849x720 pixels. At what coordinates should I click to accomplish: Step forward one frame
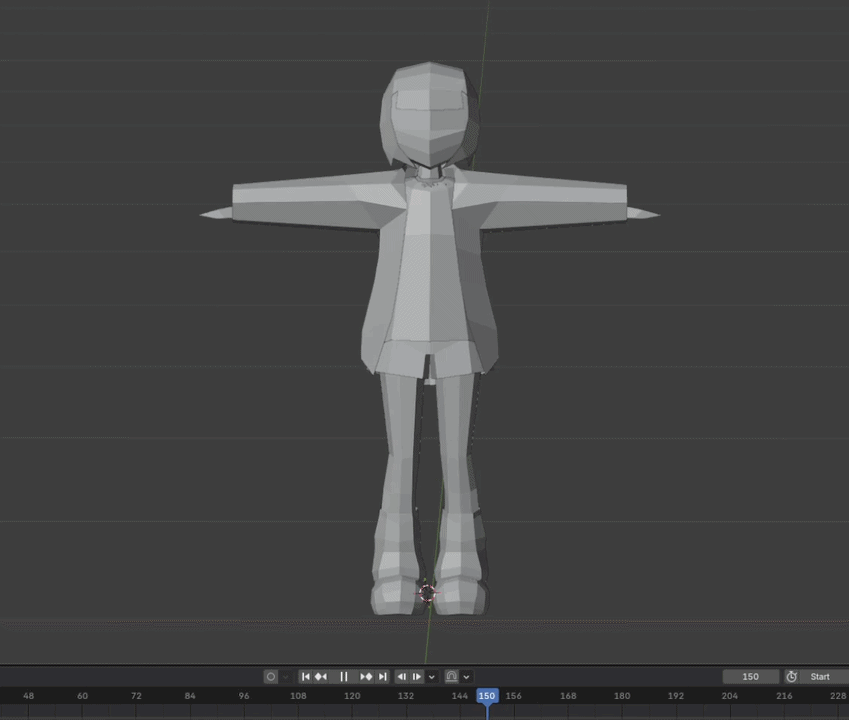[417, 677]
